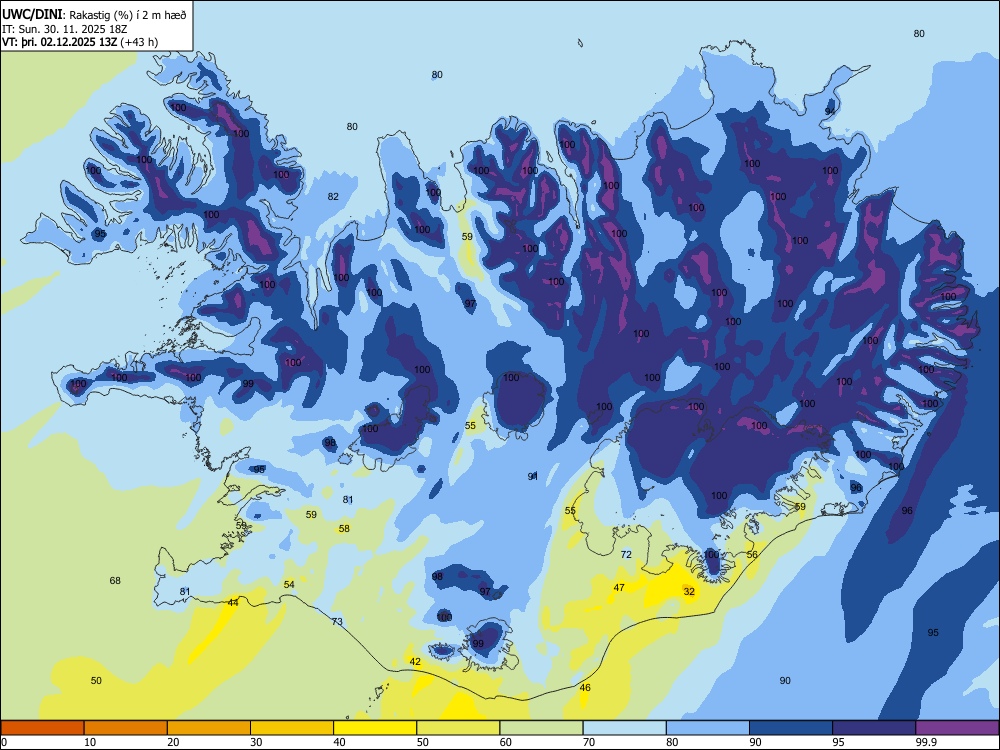The height and width of the screenshot is (750, 1000).
Task: Click the '70' tick label on the legend
Action: (x=589, y=742)
